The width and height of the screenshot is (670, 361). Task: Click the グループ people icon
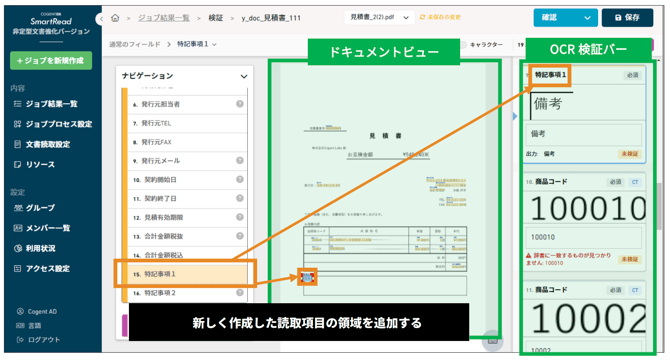pyautogui.click(x=18, y=208)
